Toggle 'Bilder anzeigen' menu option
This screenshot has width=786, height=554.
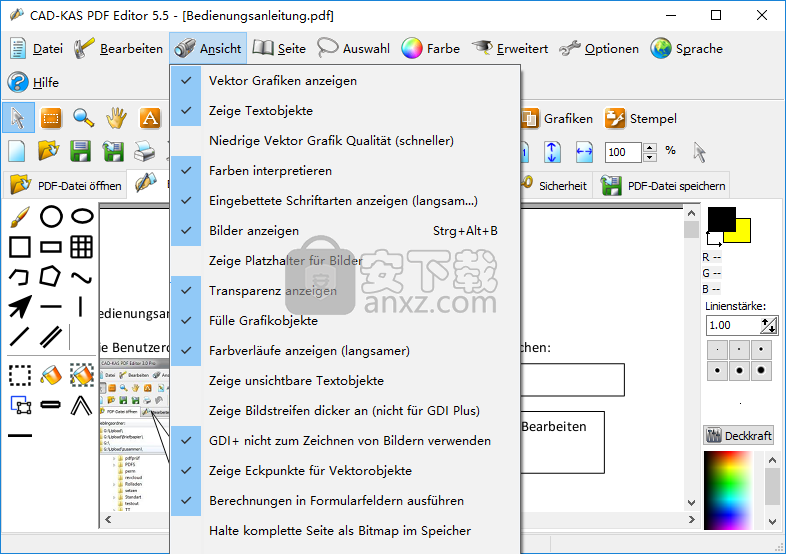[x=345, y=231]
